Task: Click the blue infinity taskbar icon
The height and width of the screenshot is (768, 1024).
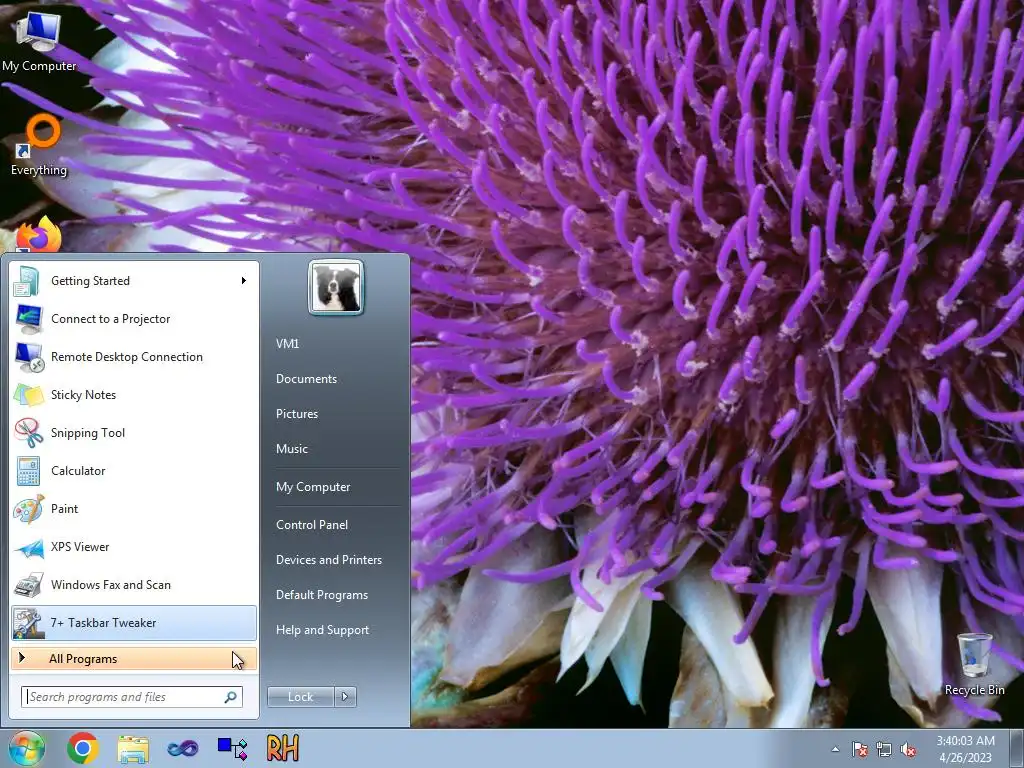Action: click(183, 748)
